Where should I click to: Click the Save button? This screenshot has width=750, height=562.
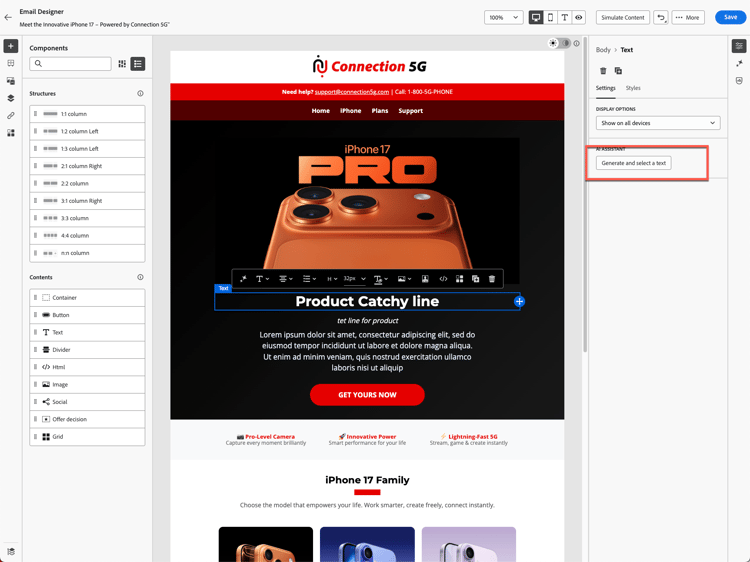click(730, 17)
